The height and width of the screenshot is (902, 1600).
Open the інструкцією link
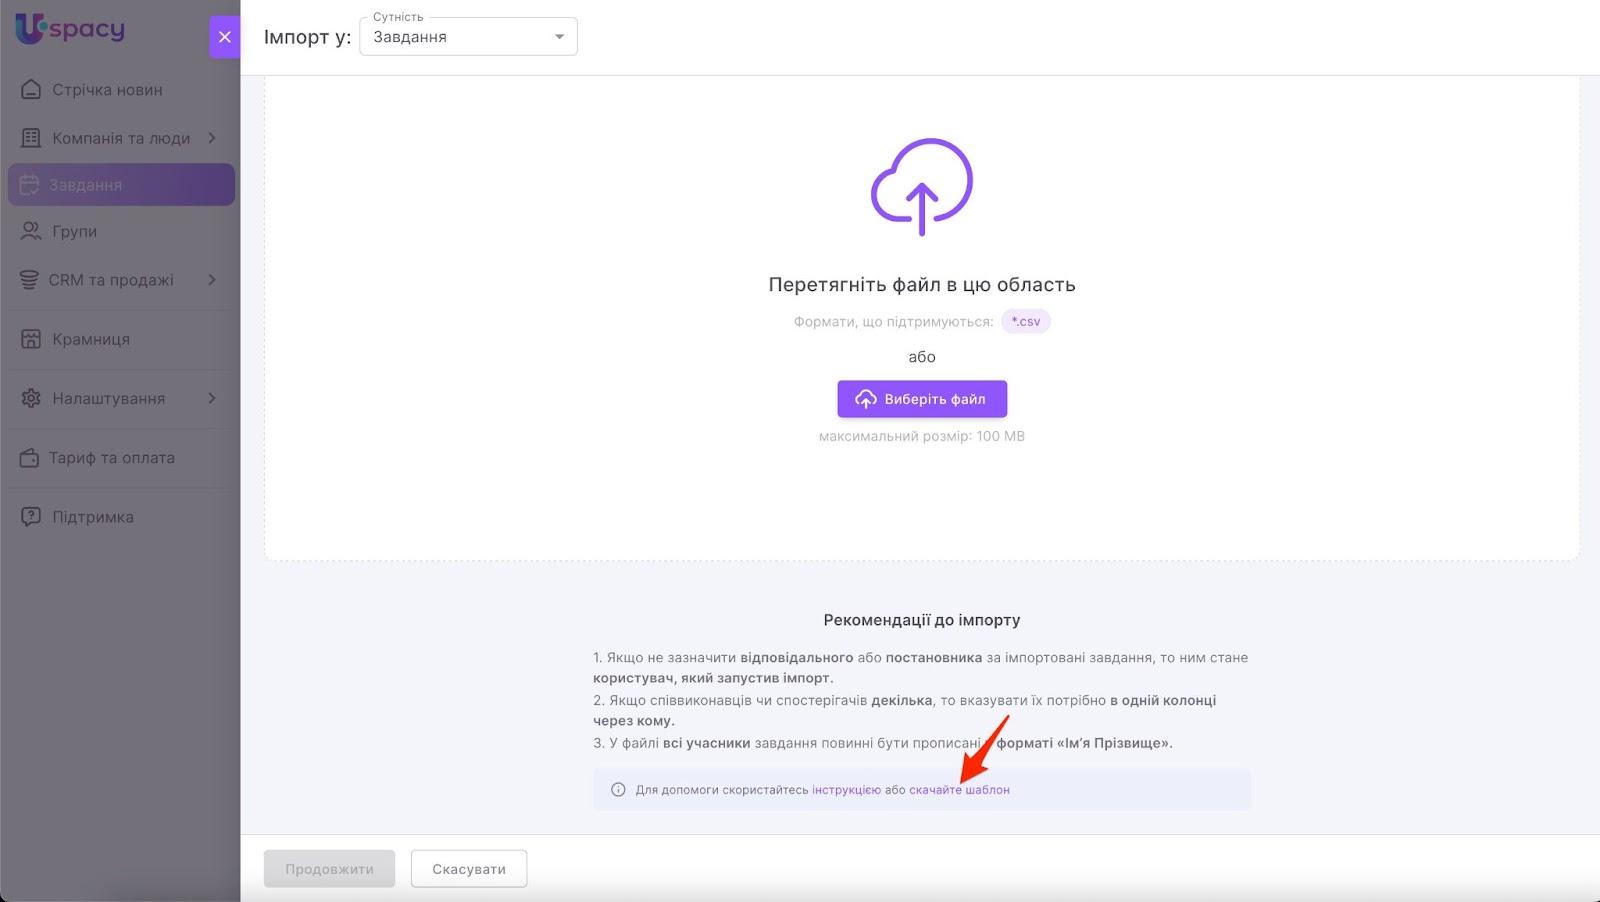(x=846, y=790)
